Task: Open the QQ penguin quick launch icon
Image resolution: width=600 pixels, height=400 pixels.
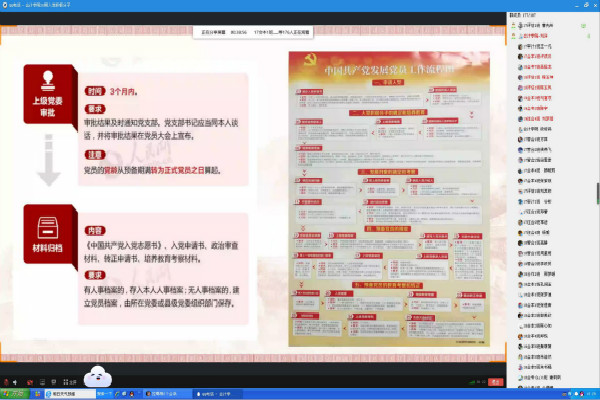Action: coord(132,393)
